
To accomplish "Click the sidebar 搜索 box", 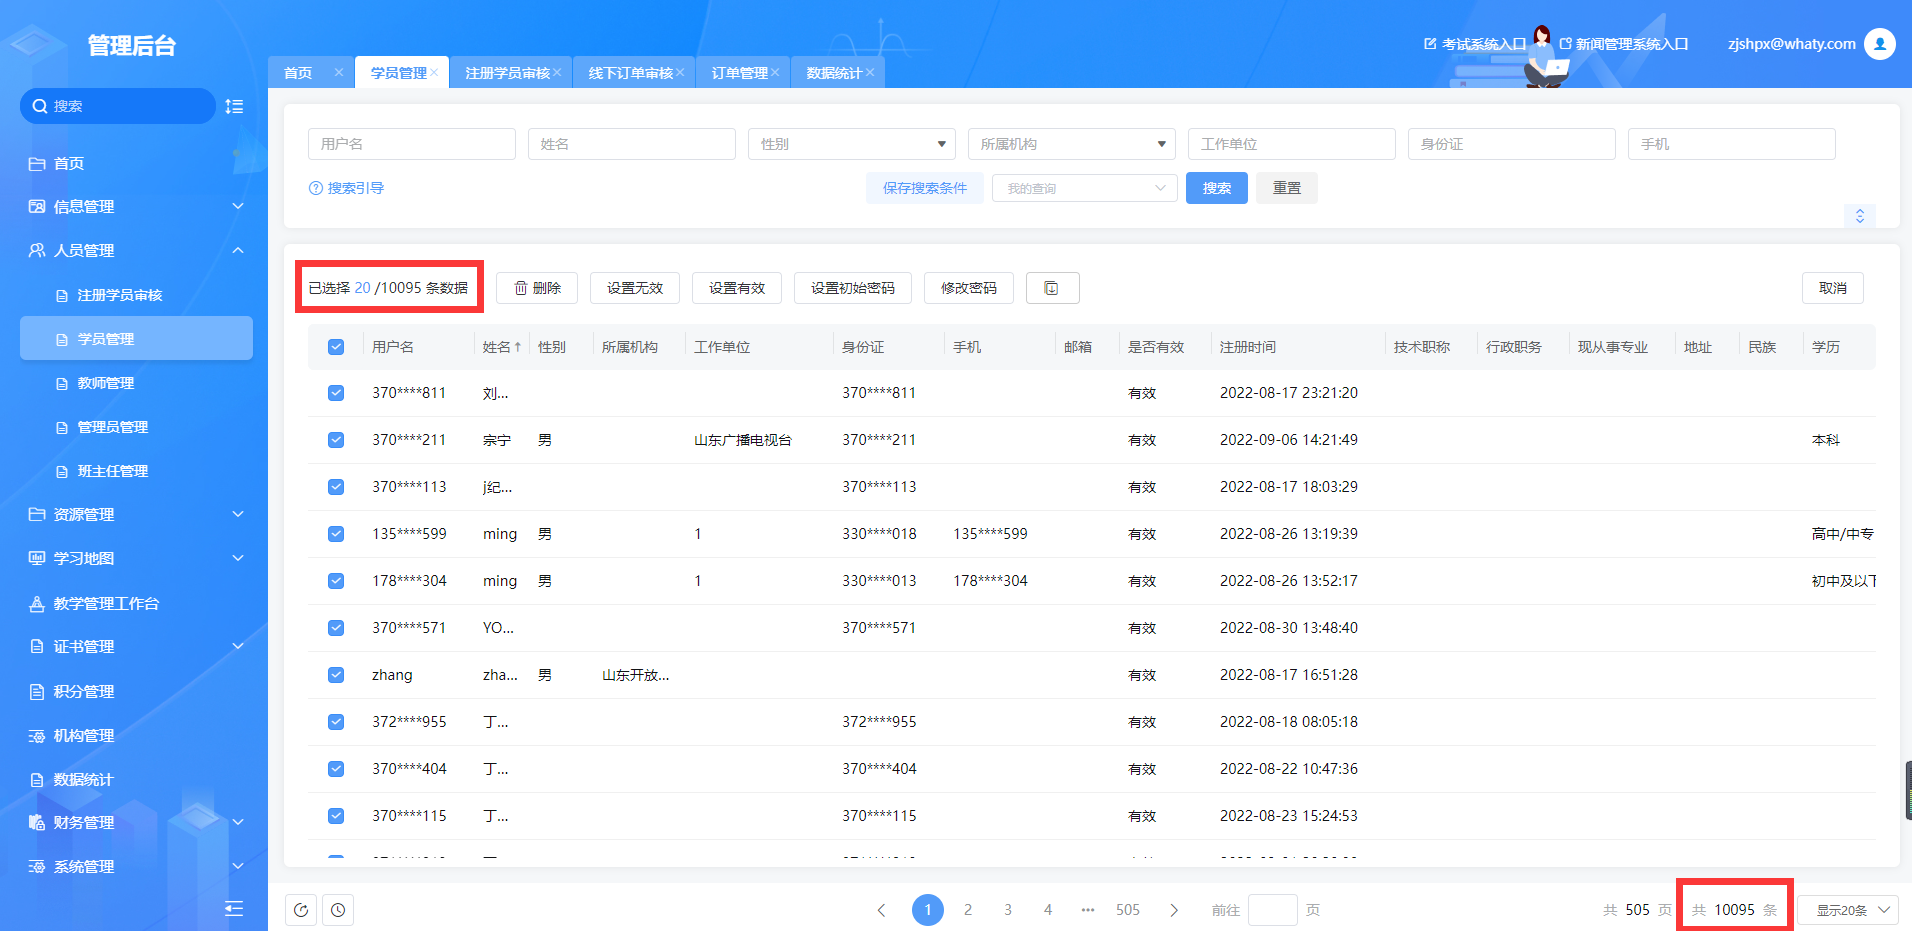I will pyautogui.click(x=118, y=106).
